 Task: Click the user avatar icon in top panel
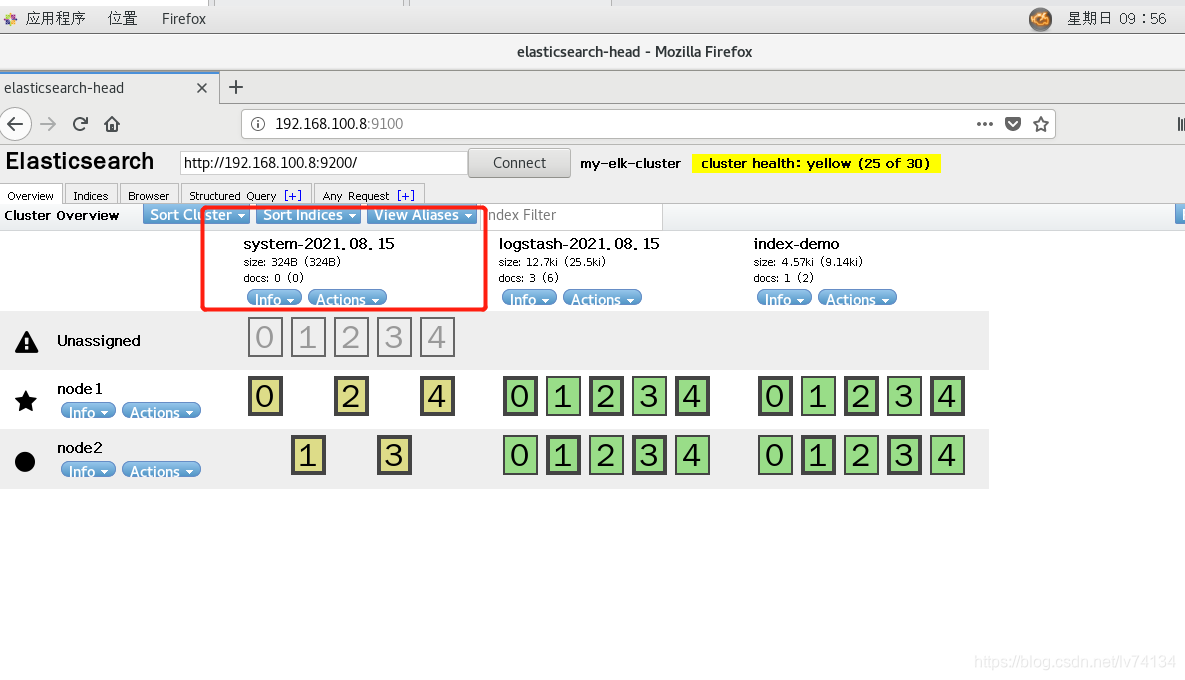coord(1041,19)
